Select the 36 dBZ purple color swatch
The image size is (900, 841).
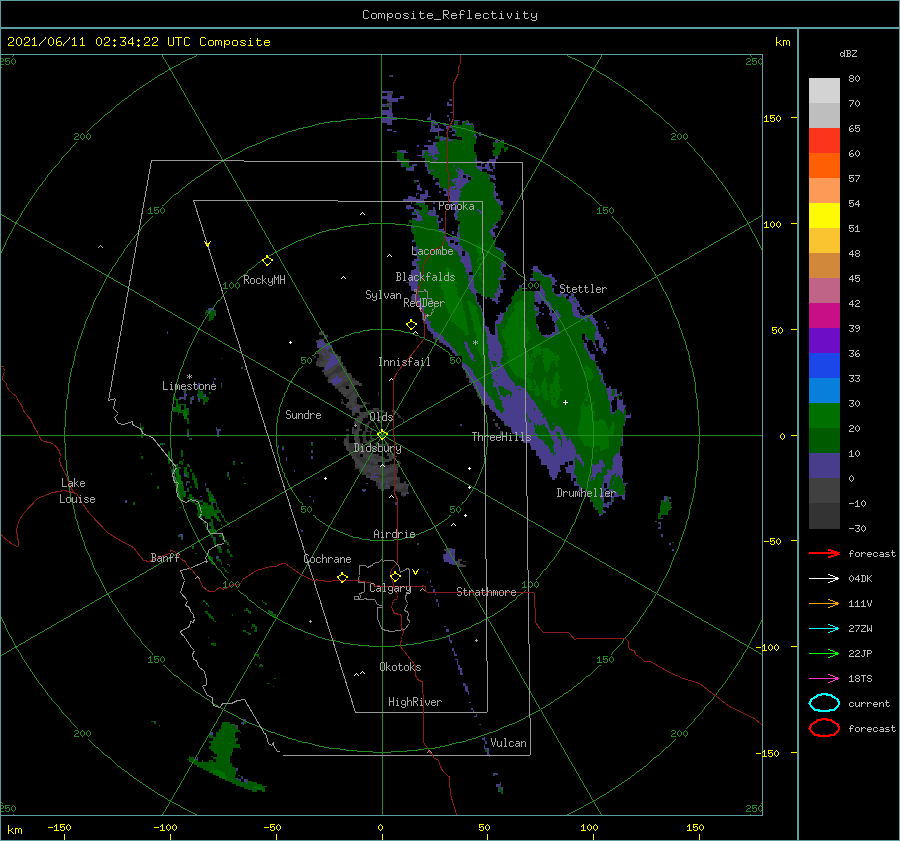824,340
